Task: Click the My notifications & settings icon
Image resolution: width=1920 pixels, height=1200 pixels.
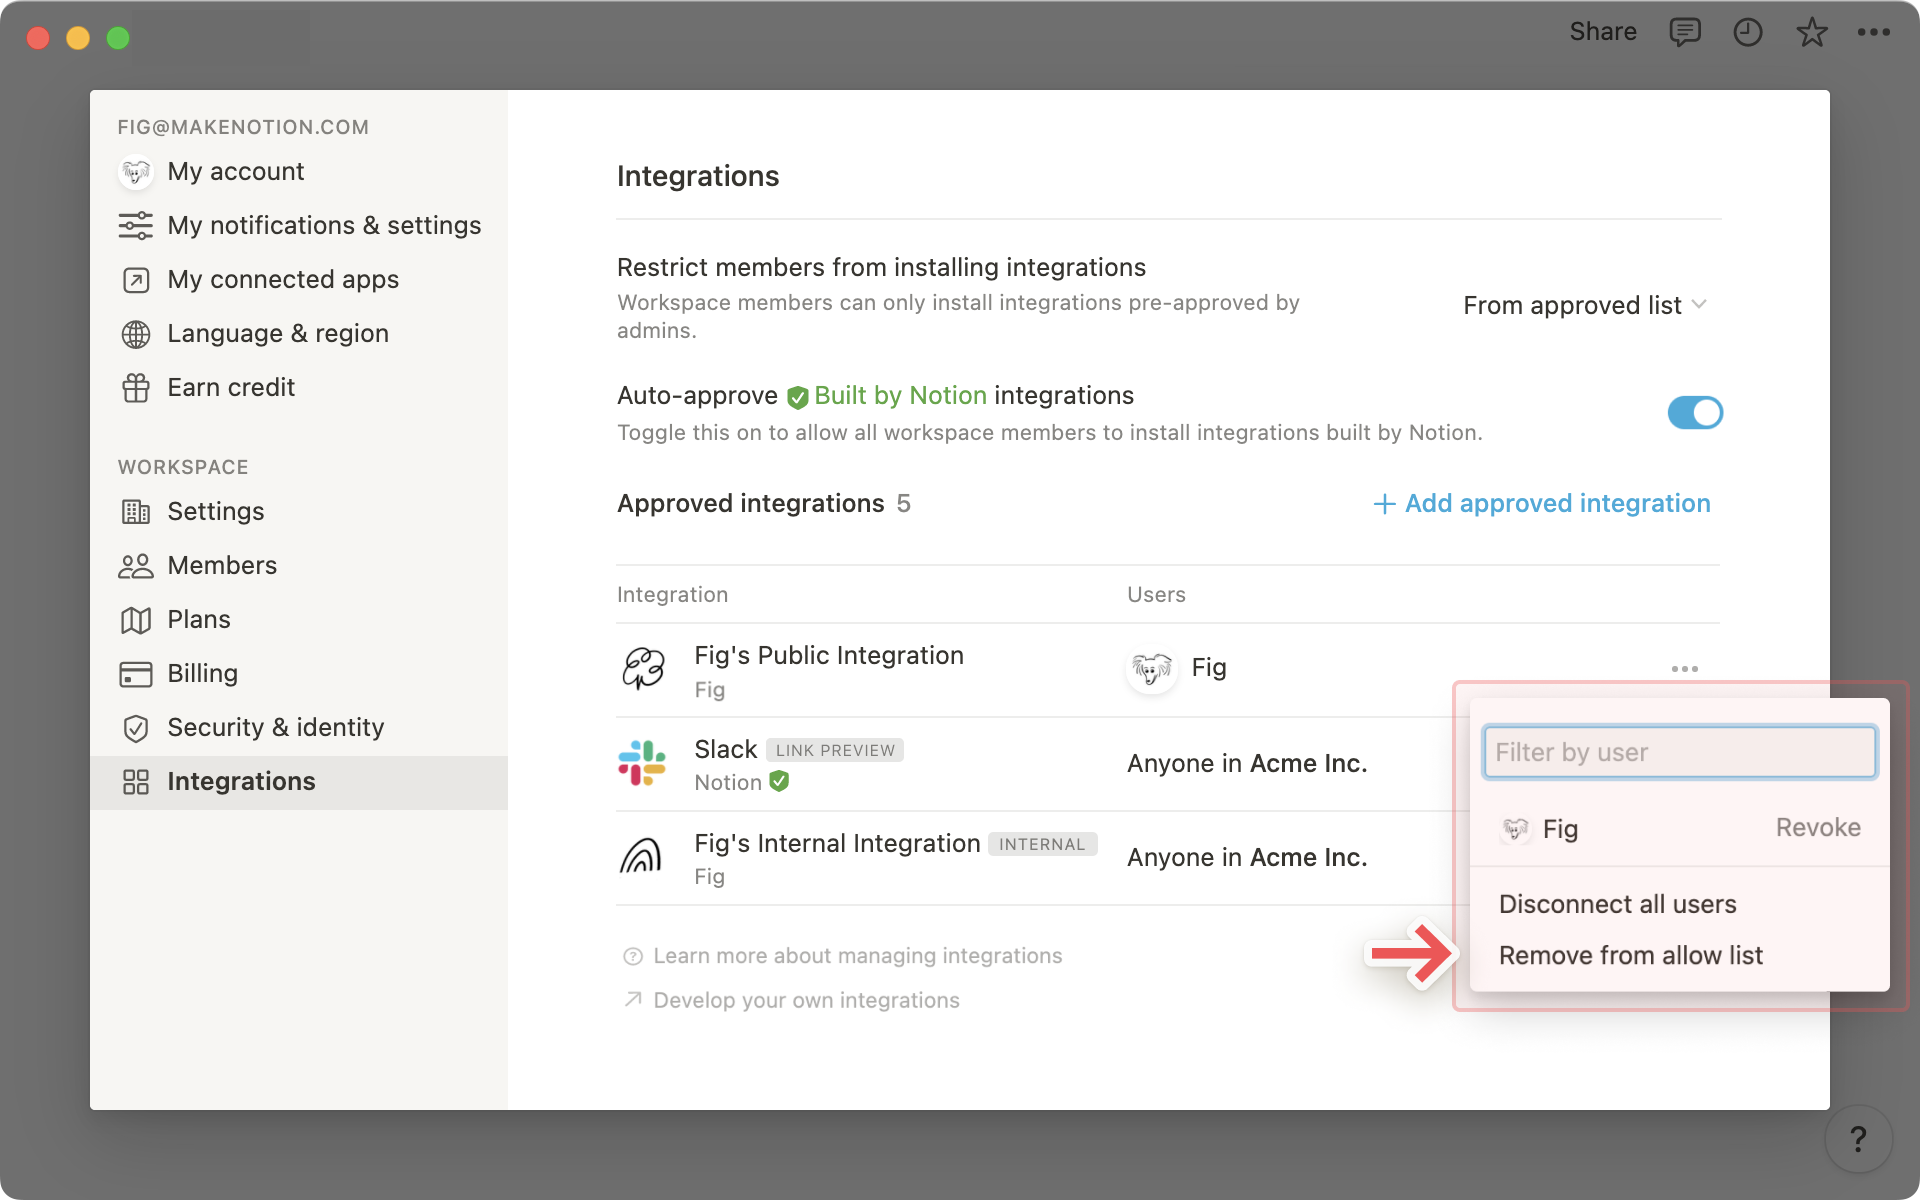Action: pos(134,224)
